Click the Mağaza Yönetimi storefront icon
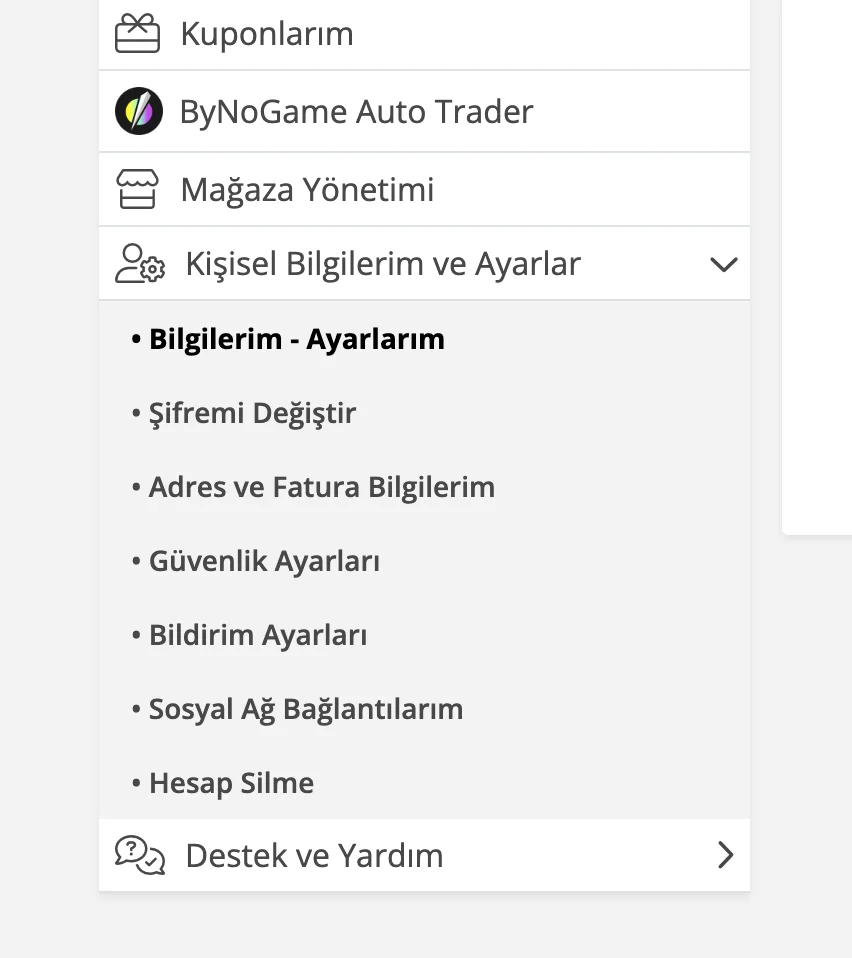The image size is (852, 958). (137, 189)
